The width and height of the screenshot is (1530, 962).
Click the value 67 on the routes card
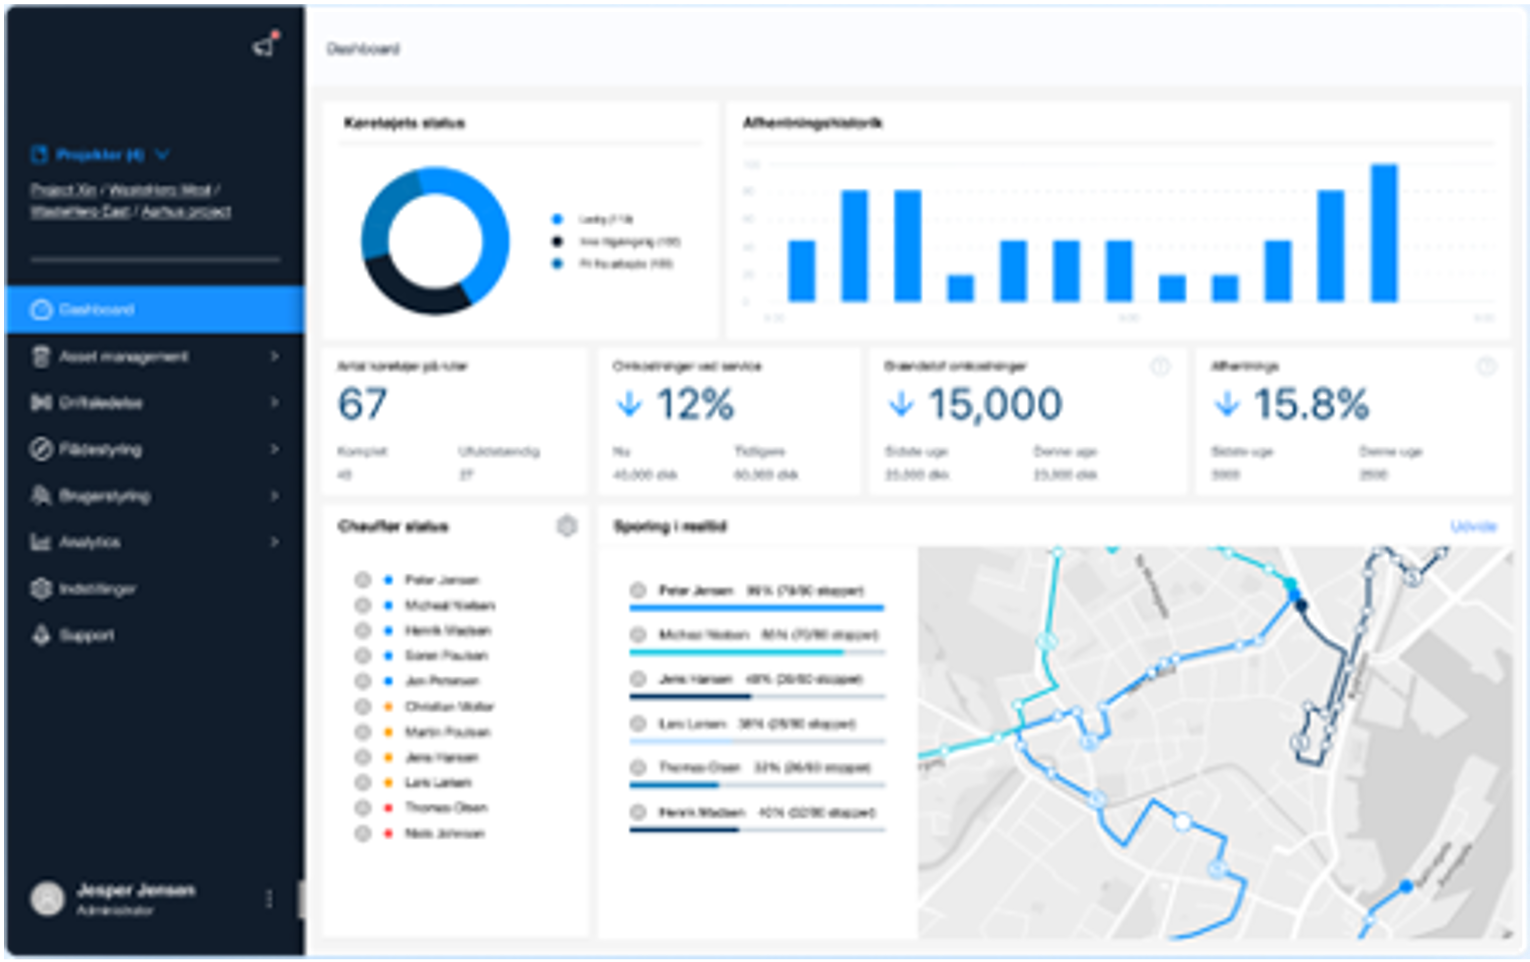click(x=362, y=405)
